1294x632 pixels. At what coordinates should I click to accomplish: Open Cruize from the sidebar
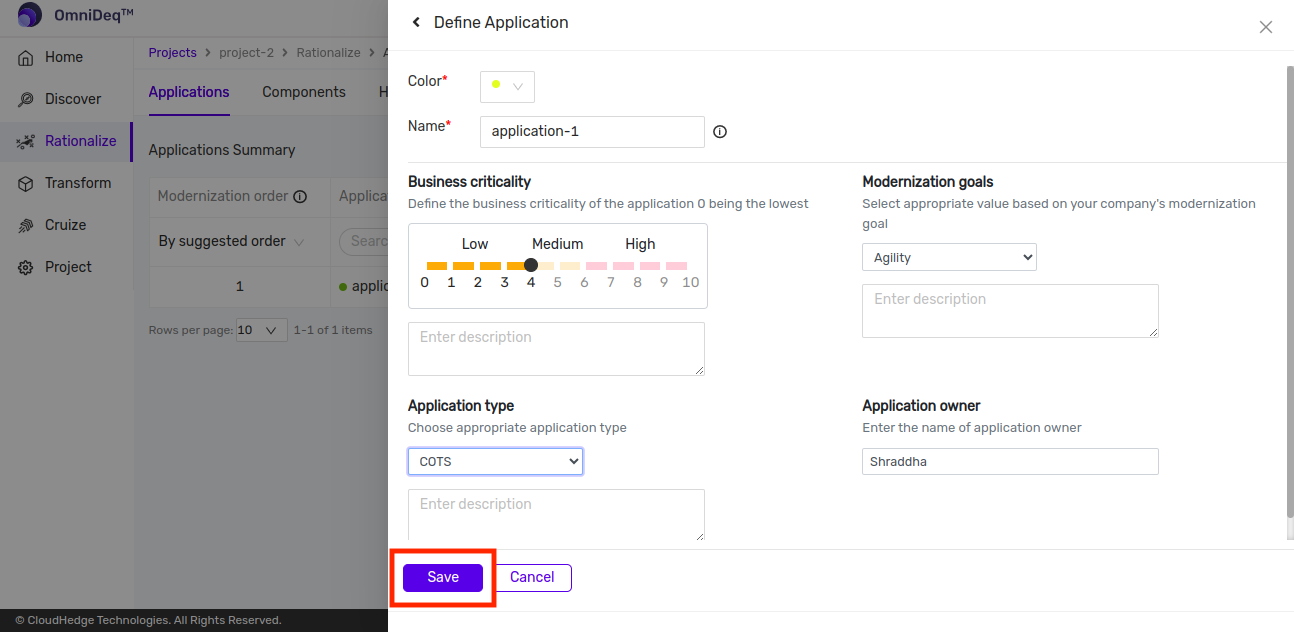[65, 225]
